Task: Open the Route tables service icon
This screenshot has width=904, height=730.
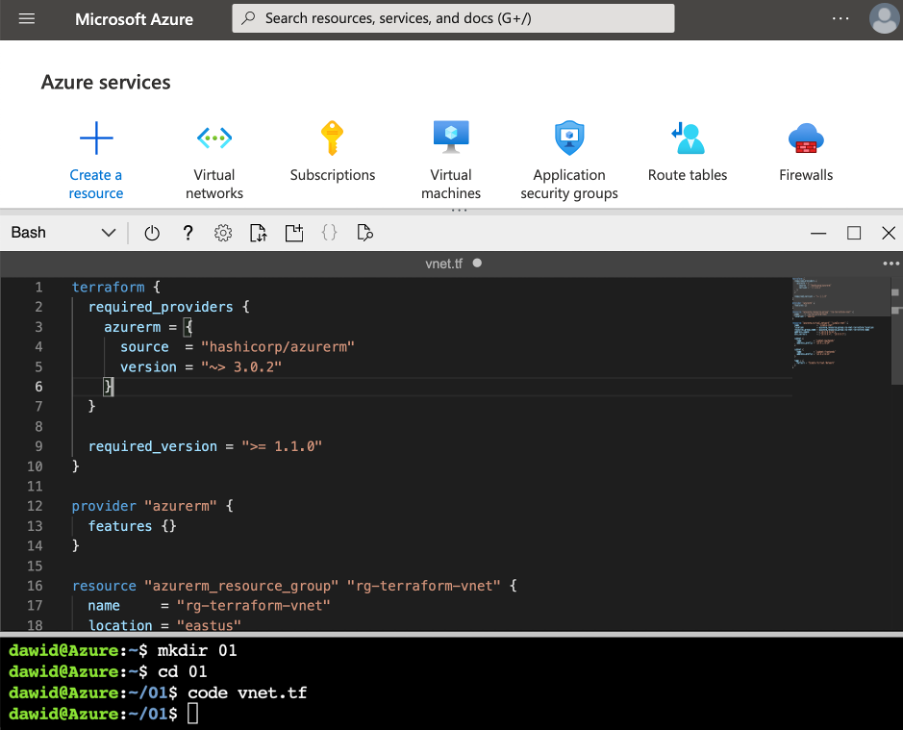Action: tap(688, 138)
